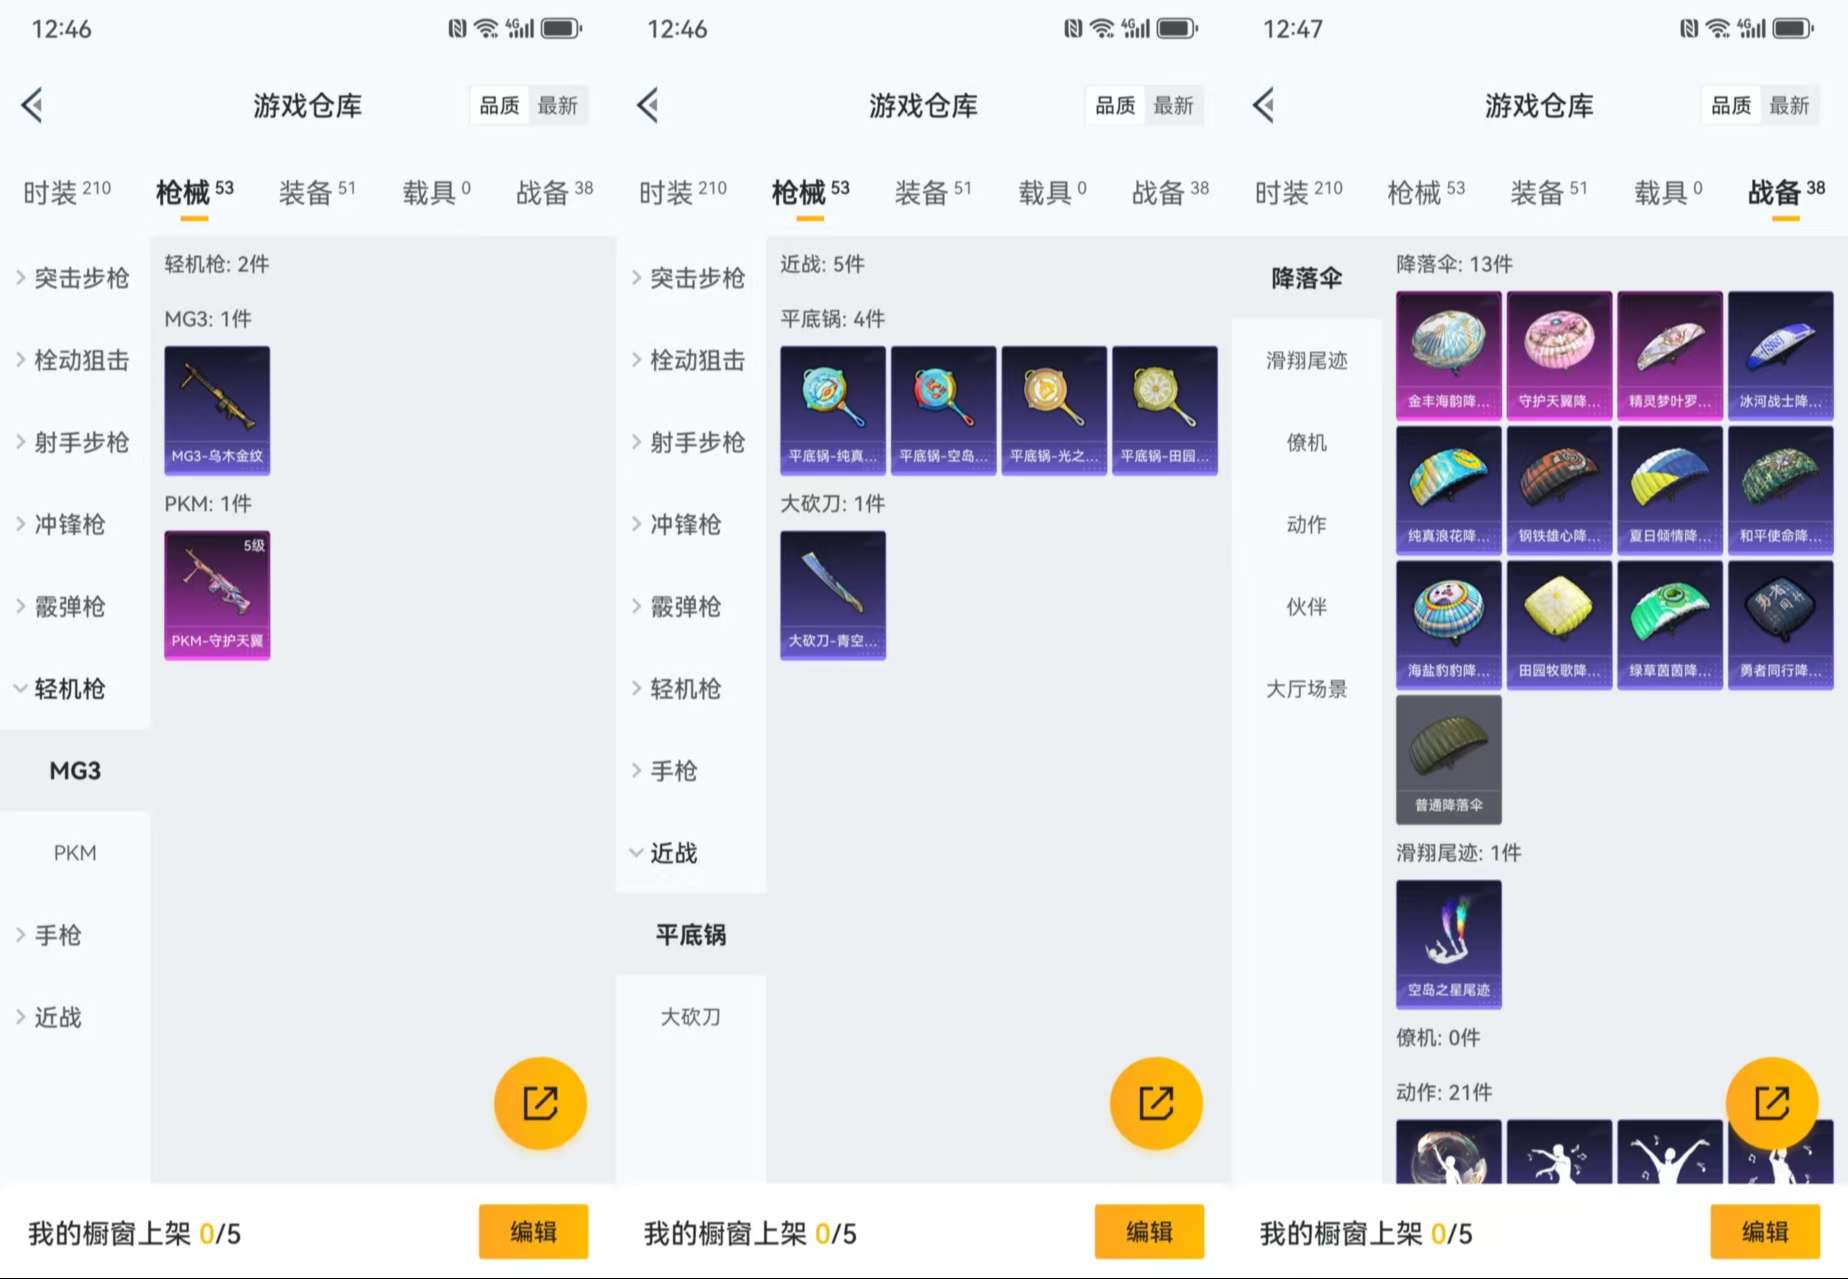
Task: Select 大砍刀 in the 近战 sublist
Action: [x=690, y=1016]
